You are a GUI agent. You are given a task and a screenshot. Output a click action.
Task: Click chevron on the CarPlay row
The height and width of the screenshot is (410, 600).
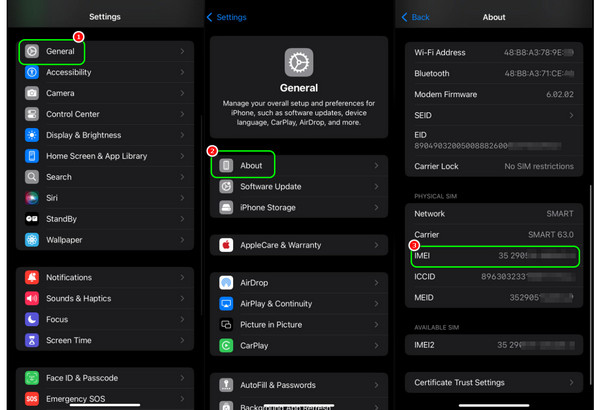click(x=376, y=346)
